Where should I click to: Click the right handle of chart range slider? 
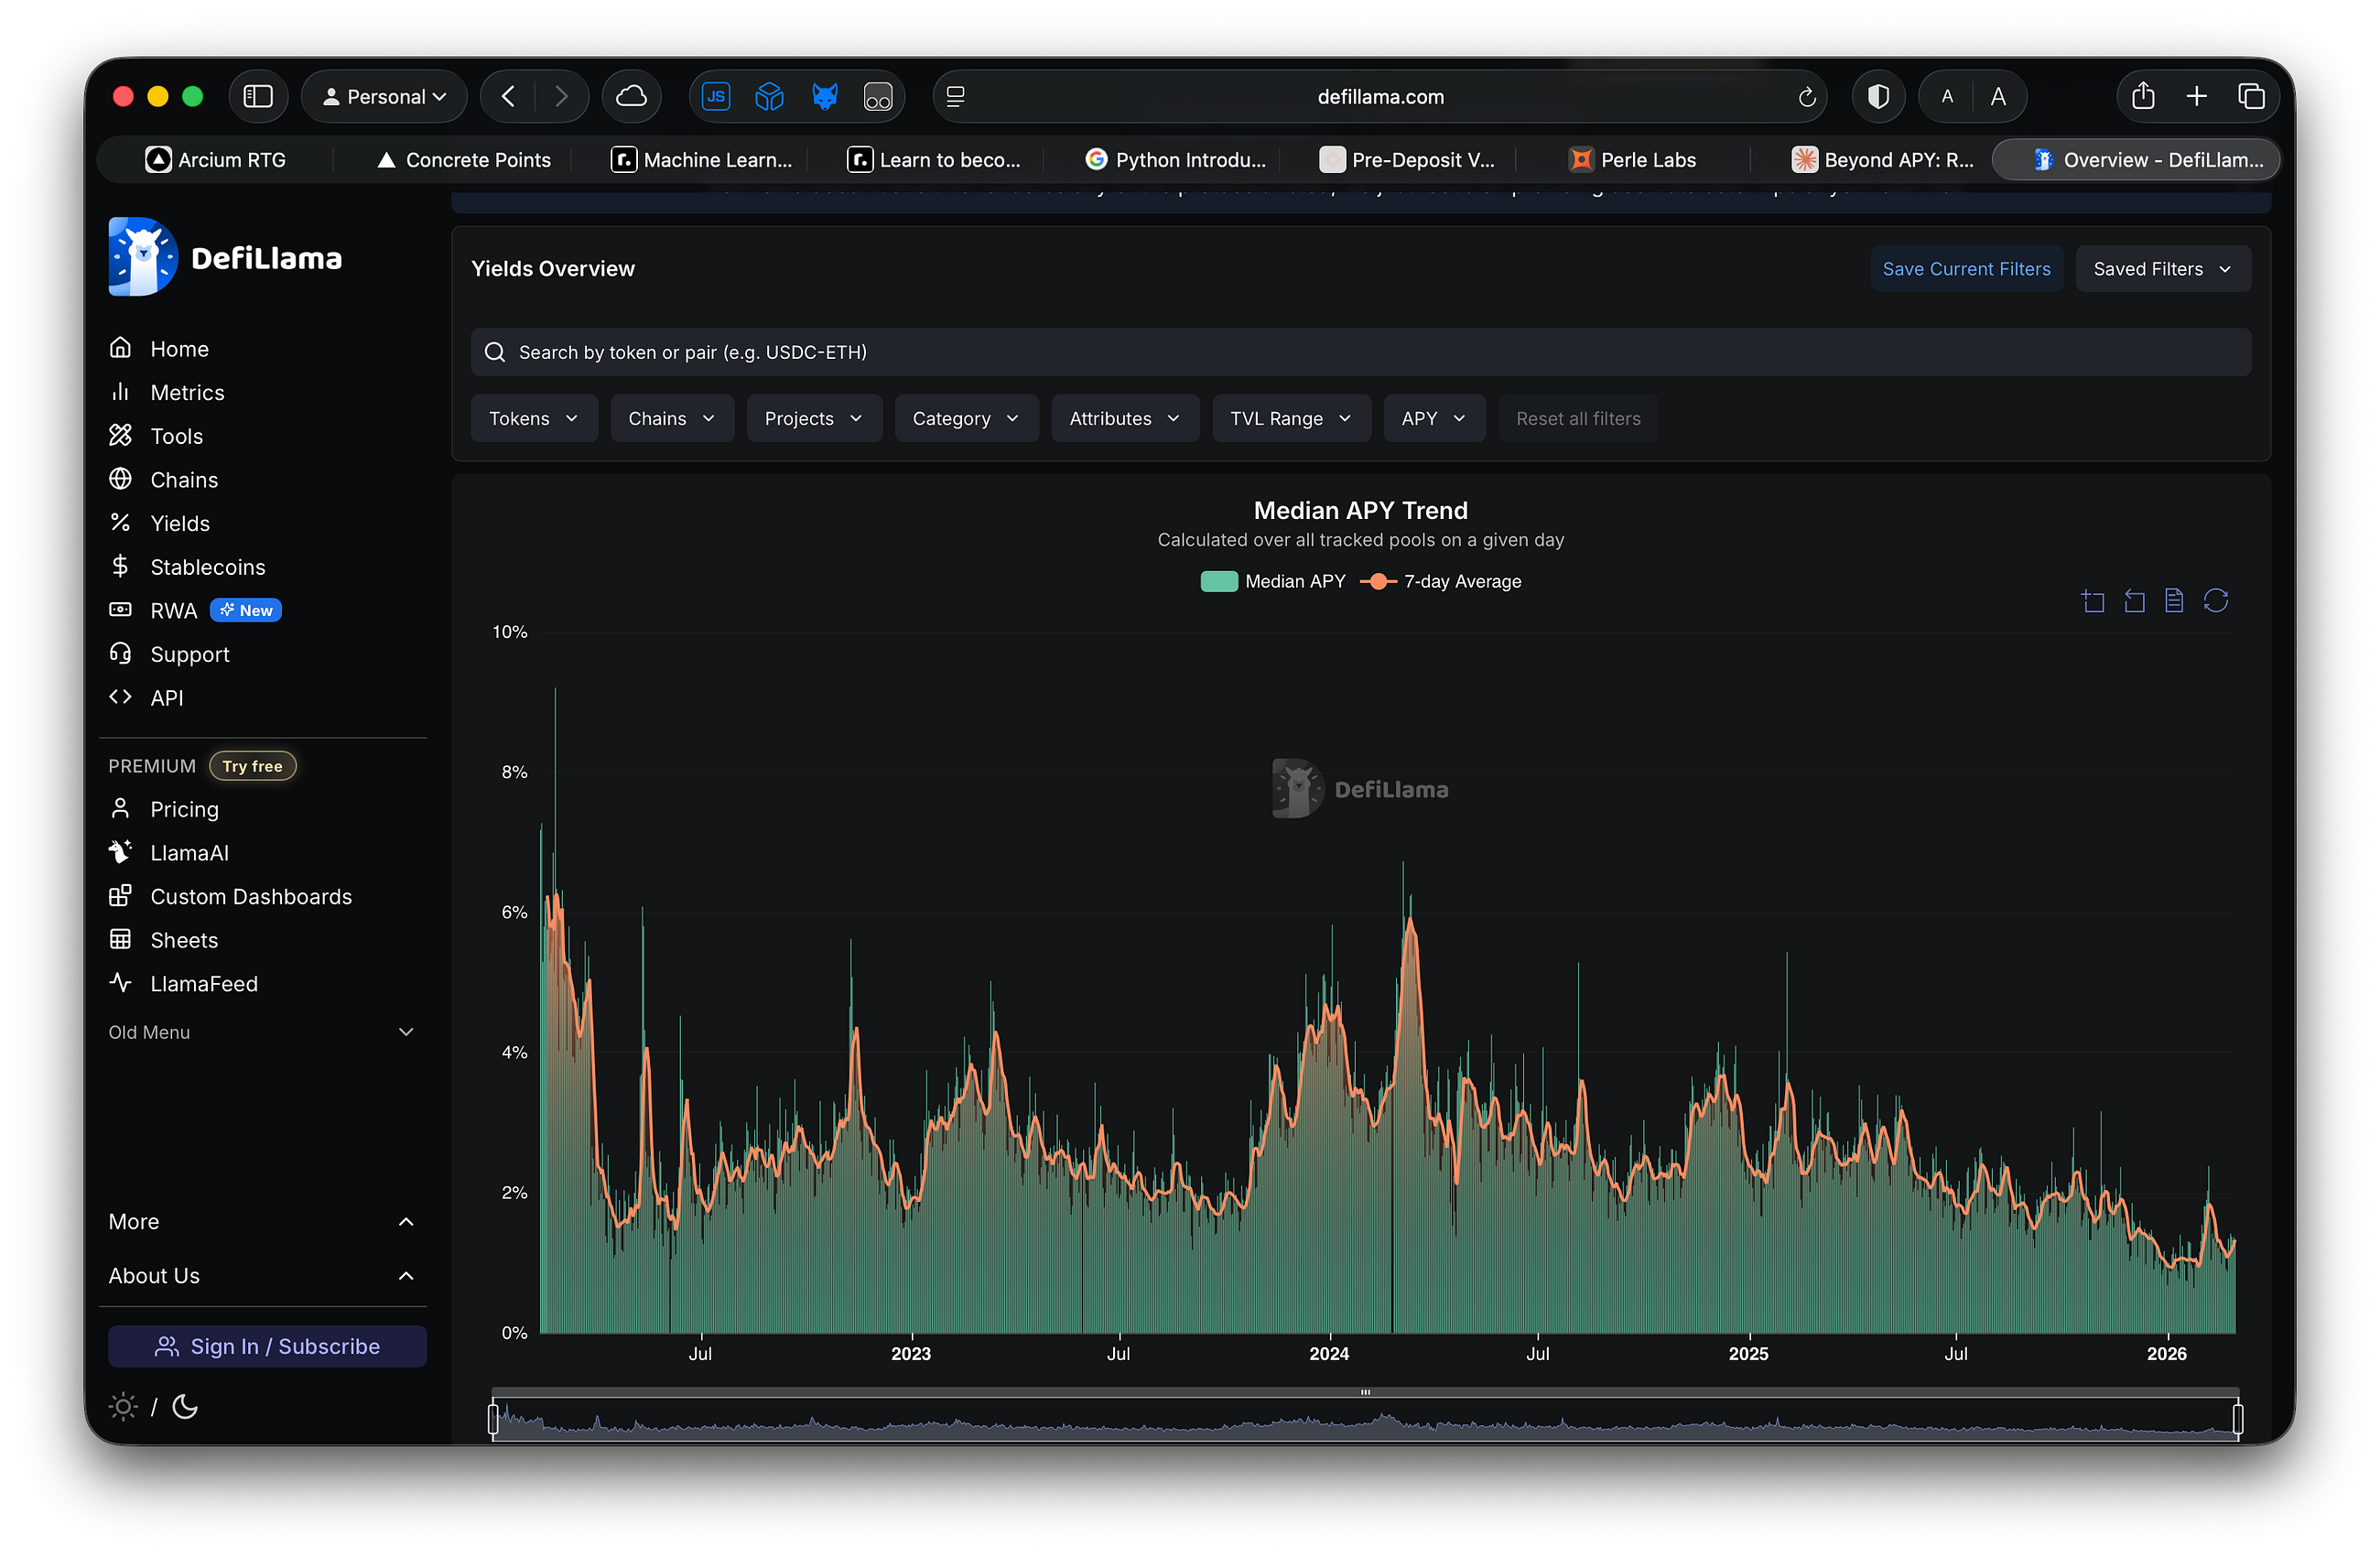(x=2238, y=1418)
